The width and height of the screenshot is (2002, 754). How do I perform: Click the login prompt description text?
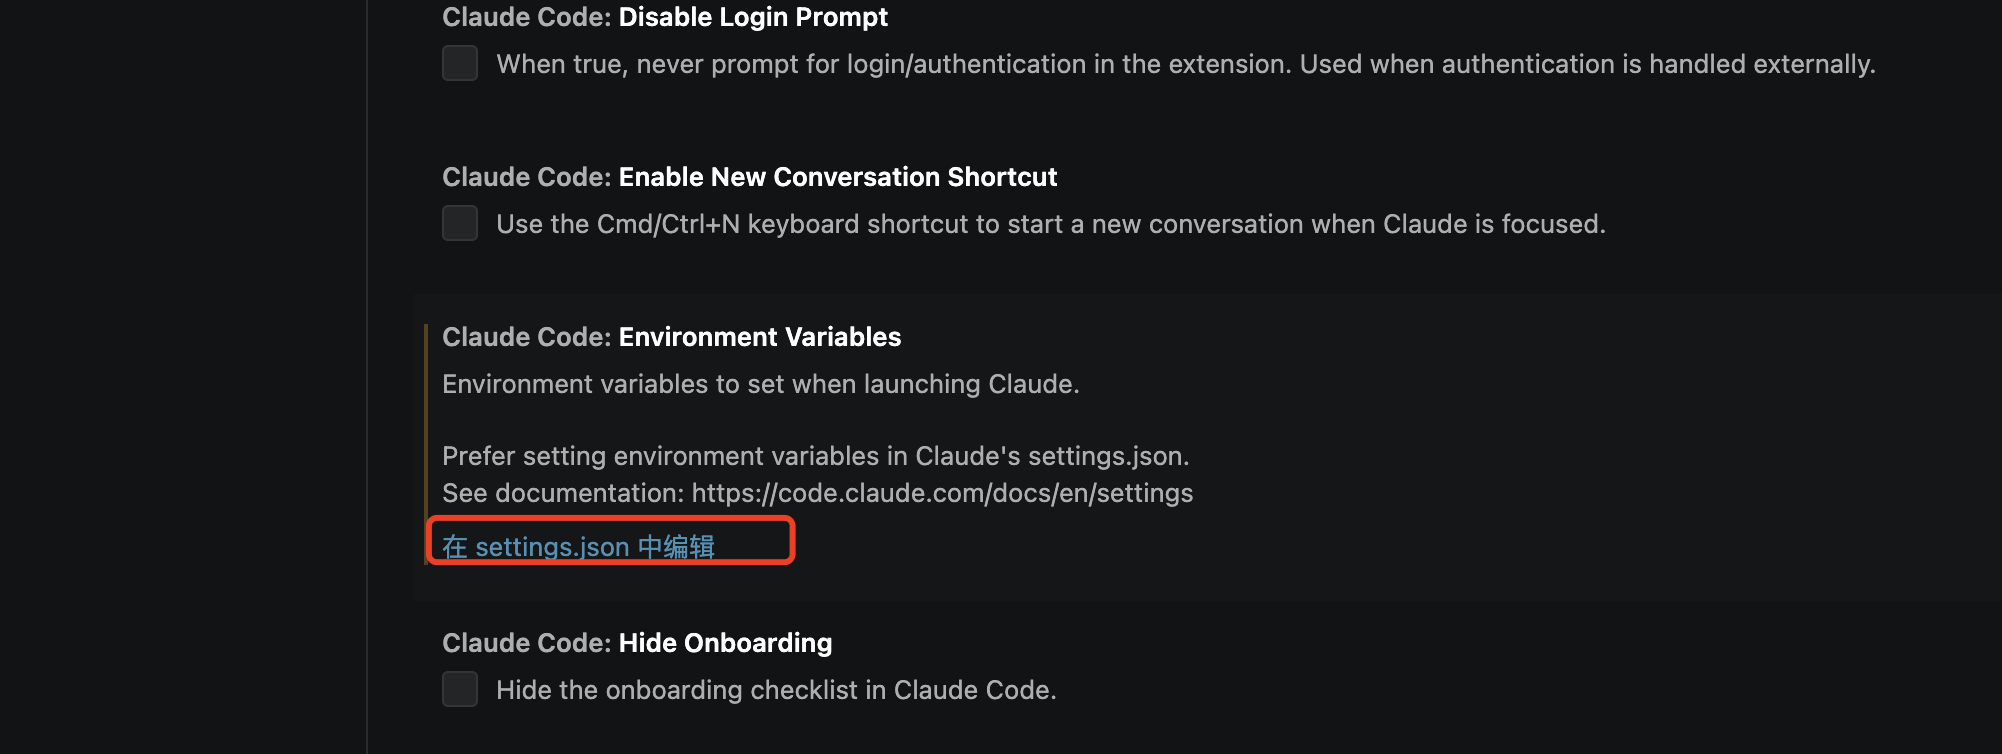coord(1185,64)
